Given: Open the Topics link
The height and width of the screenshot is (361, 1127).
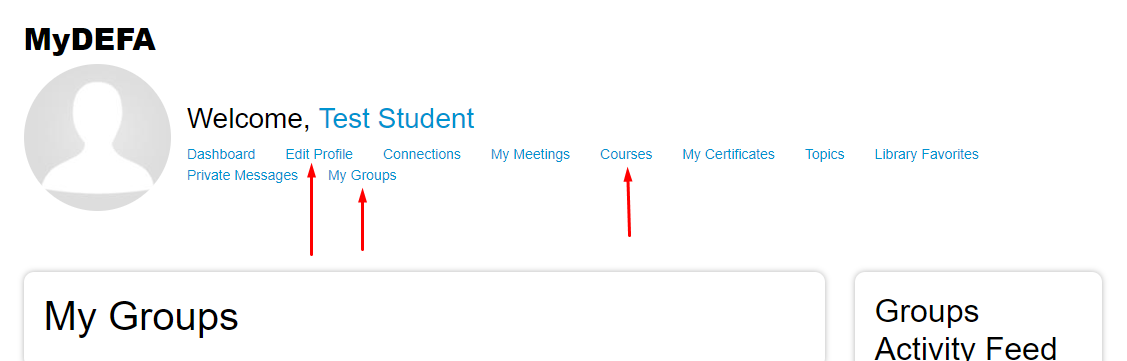Looking at the screenshot, I should point(824,155).
